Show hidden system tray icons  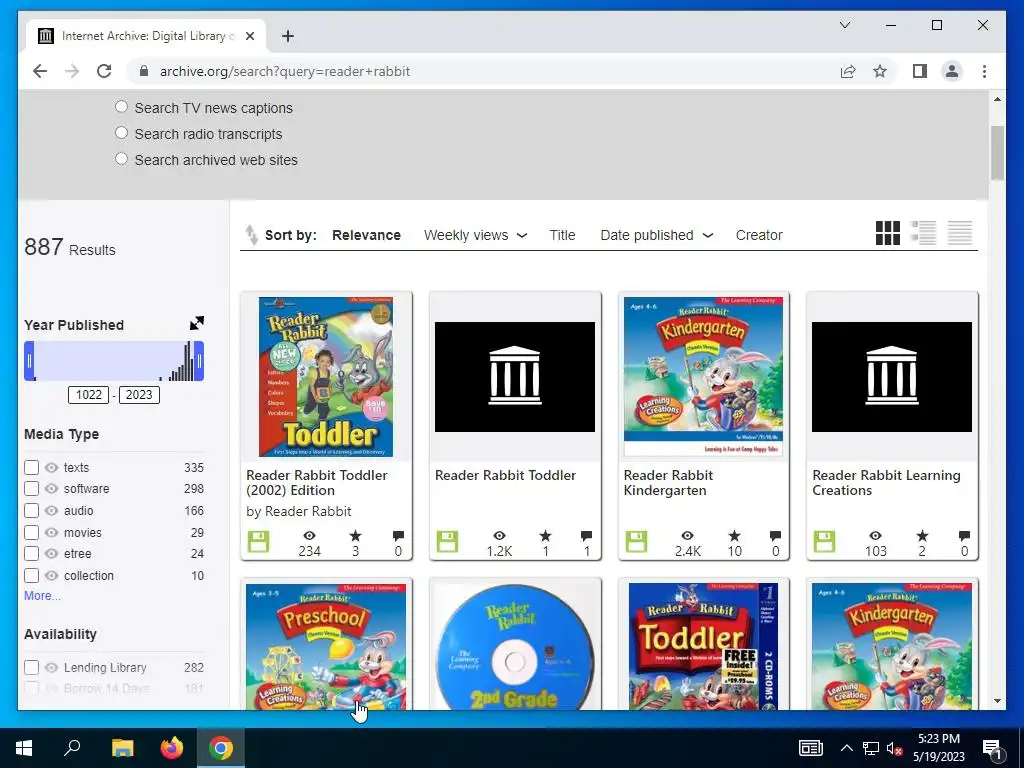[x=846, y=748]
